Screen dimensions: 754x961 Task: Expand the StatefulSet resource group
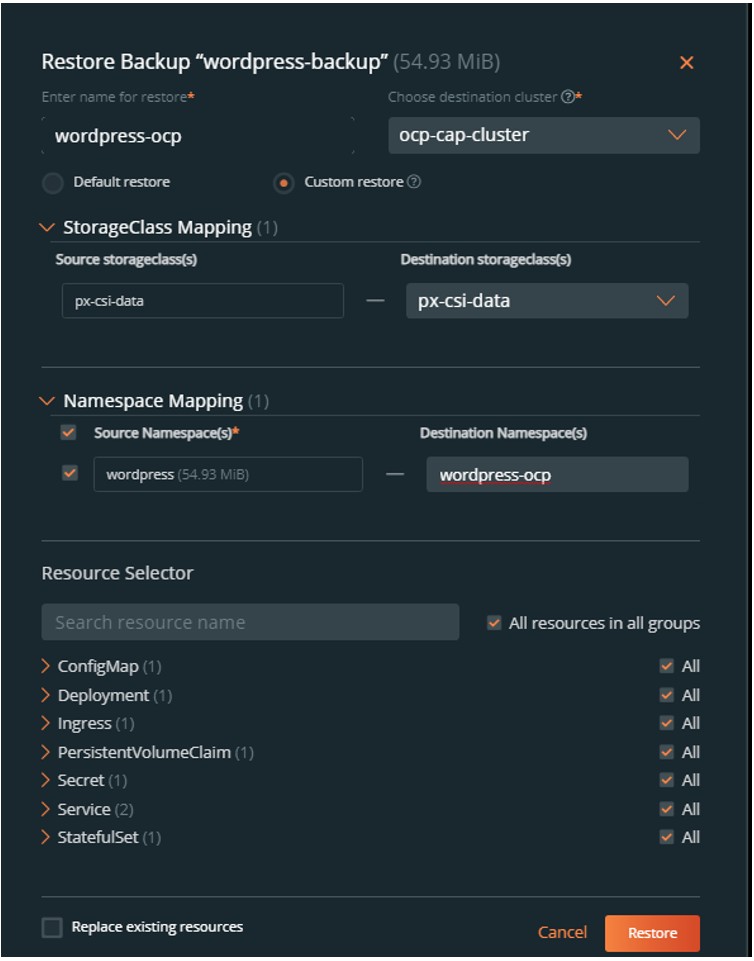click(x=45, y=837)
